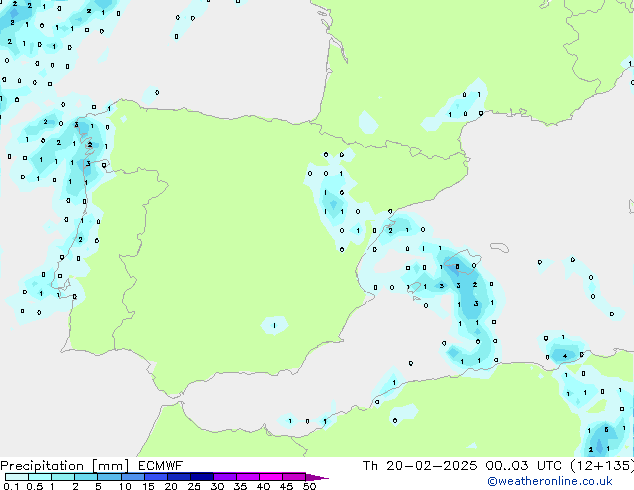Pick the 10 to 15 mm legend swatch
Screen dimensions: 634x490
132,477
